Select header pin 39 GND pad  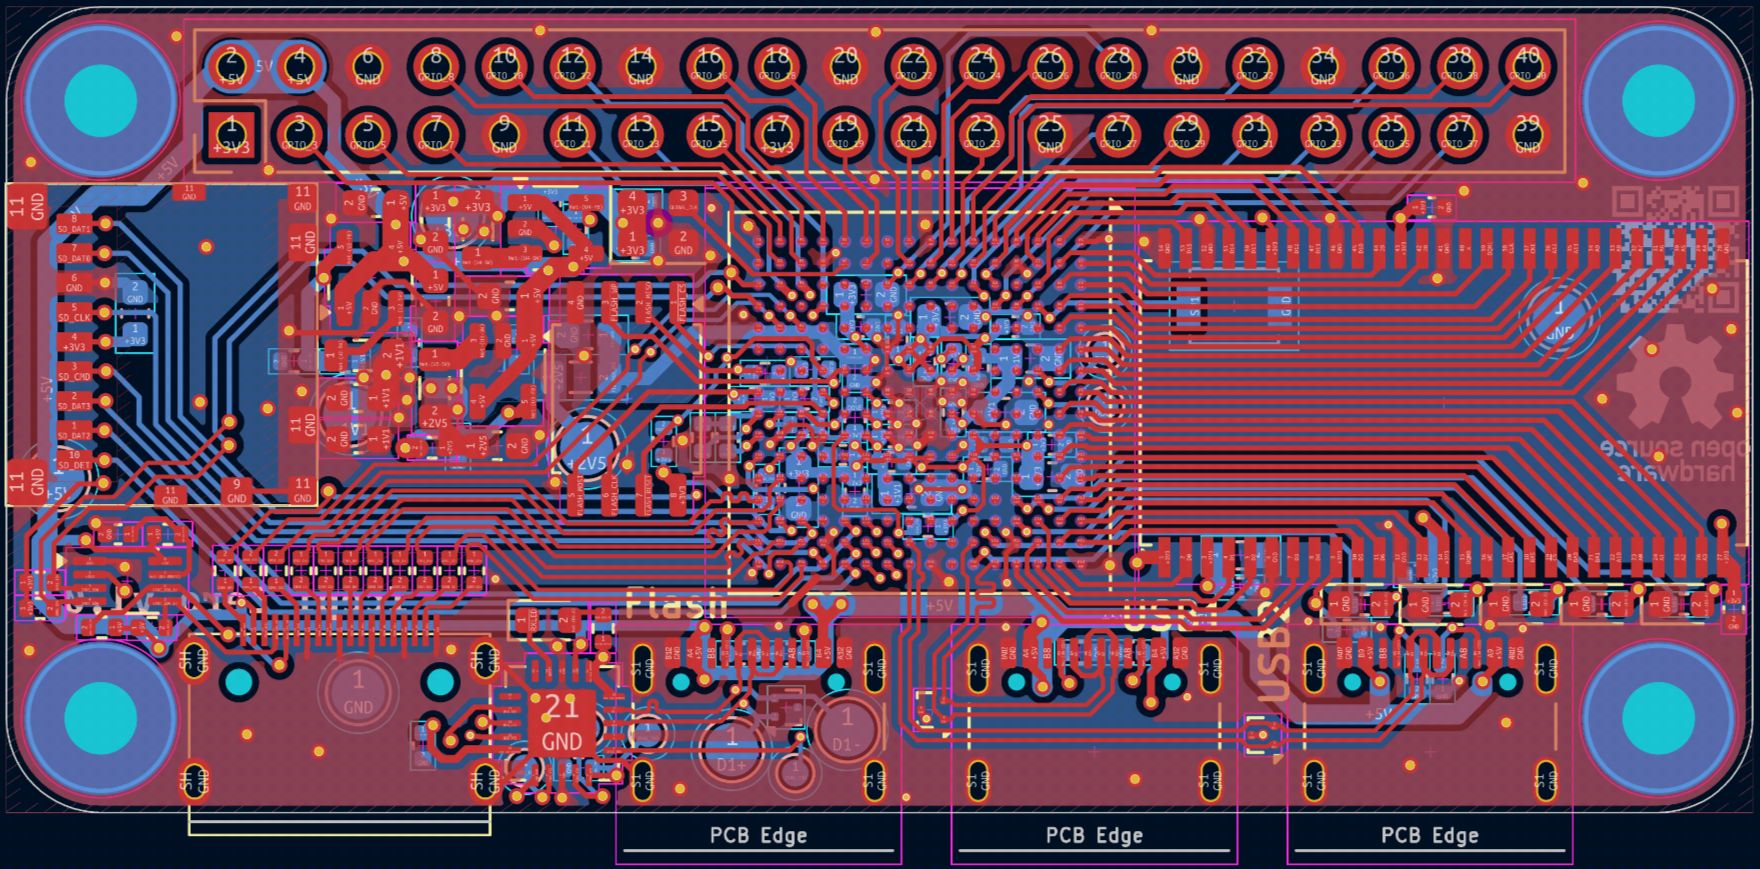tap(1527, 134)
